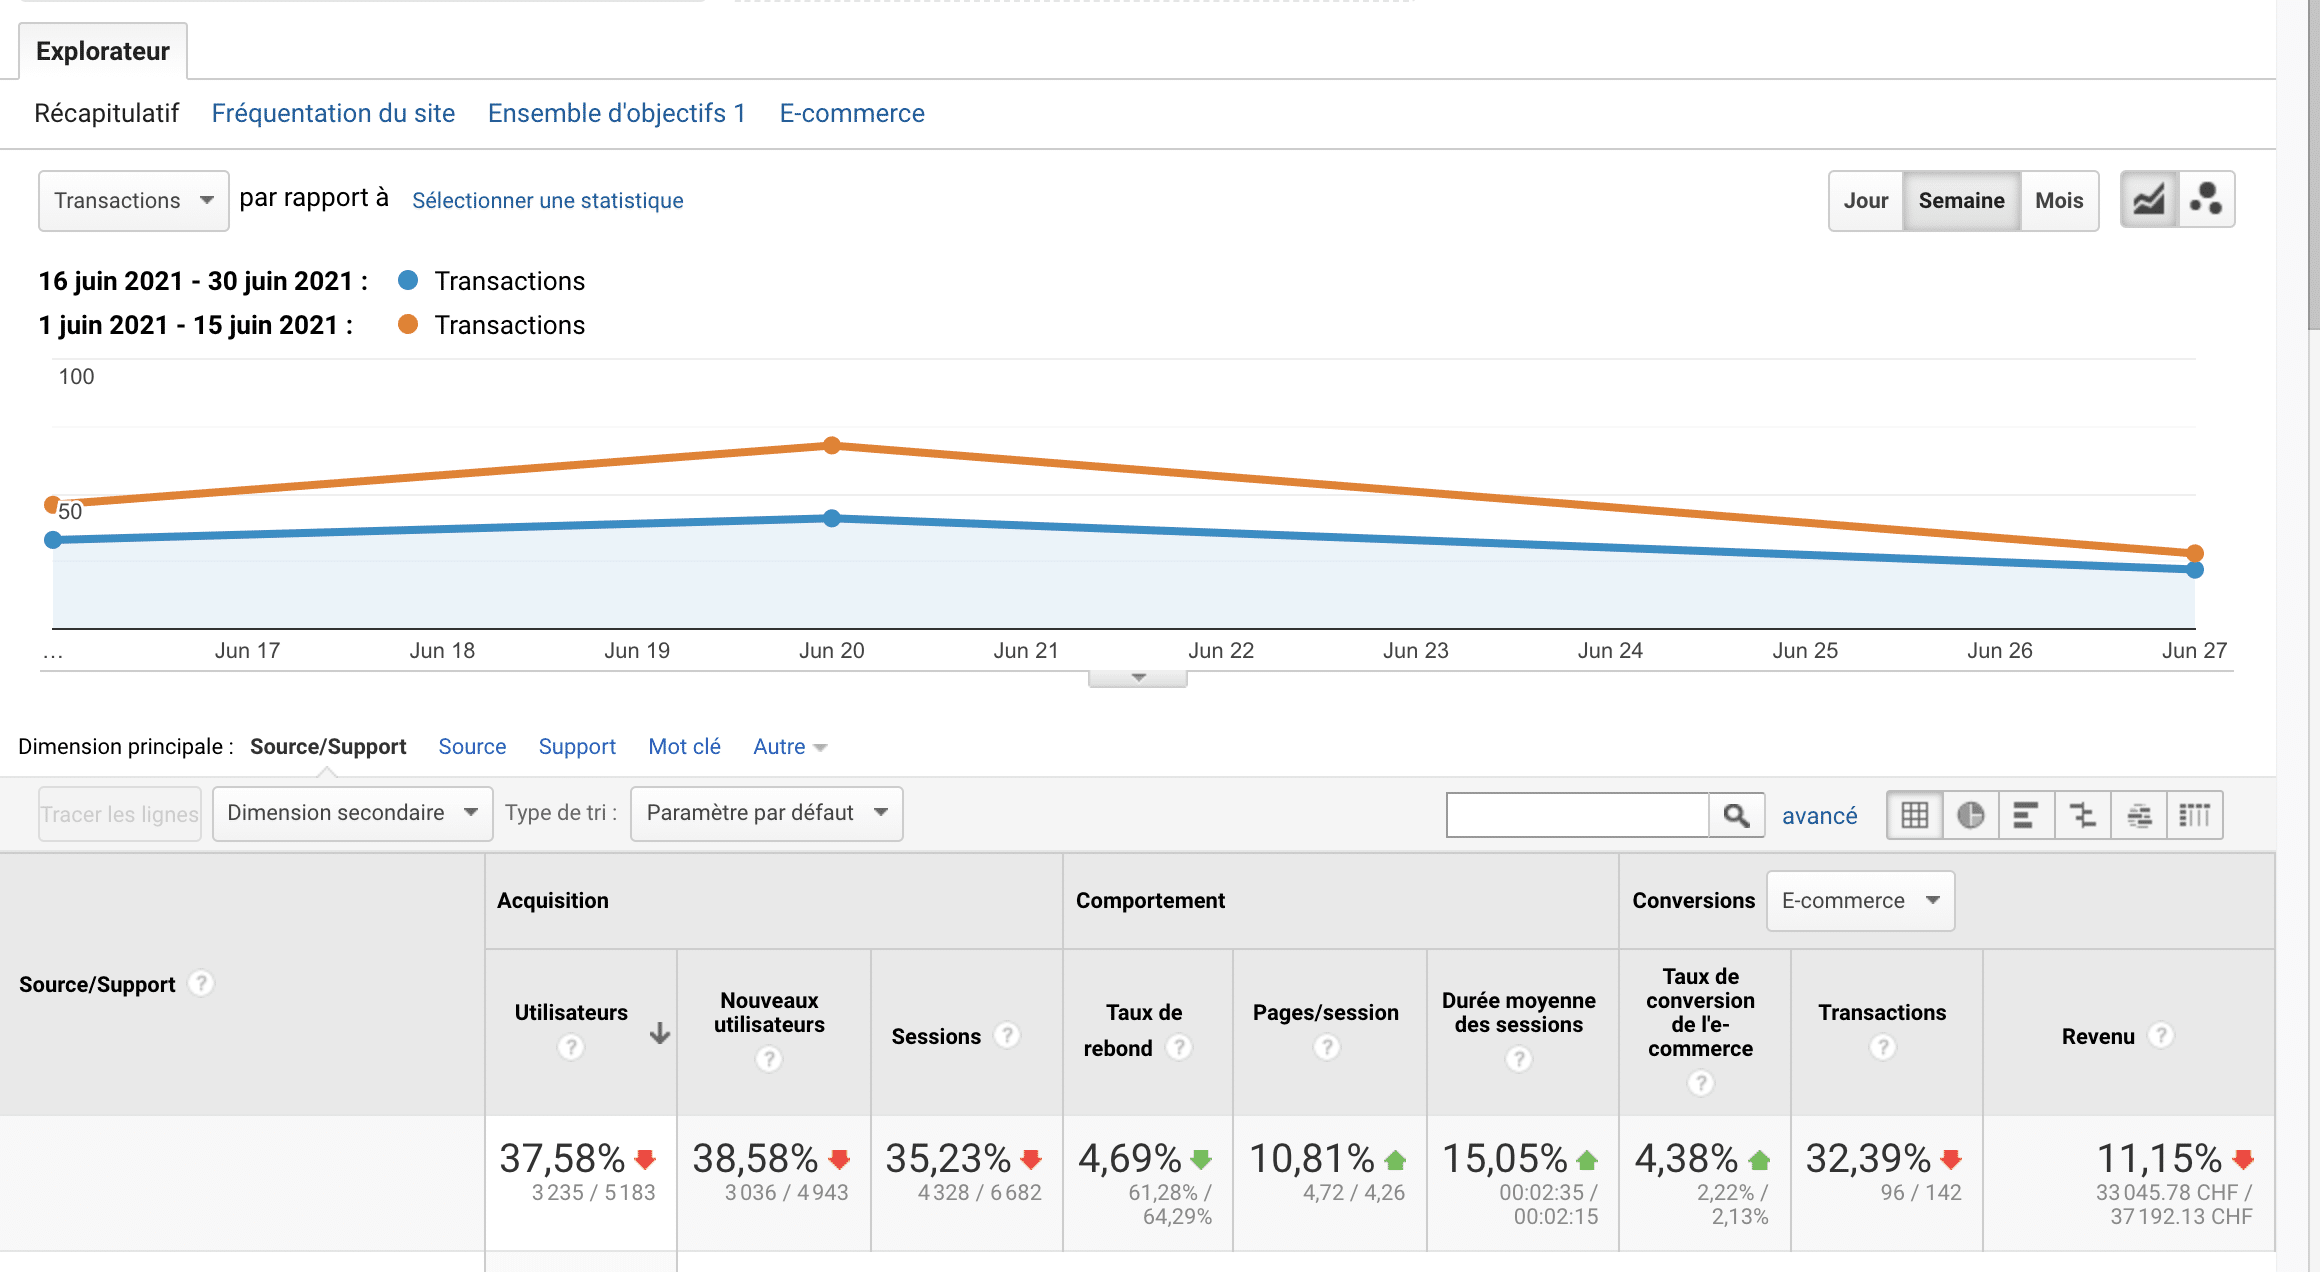Set primary dimension to Source
Viewport: 2320px width, 1272px height.
tap(472, 747)
